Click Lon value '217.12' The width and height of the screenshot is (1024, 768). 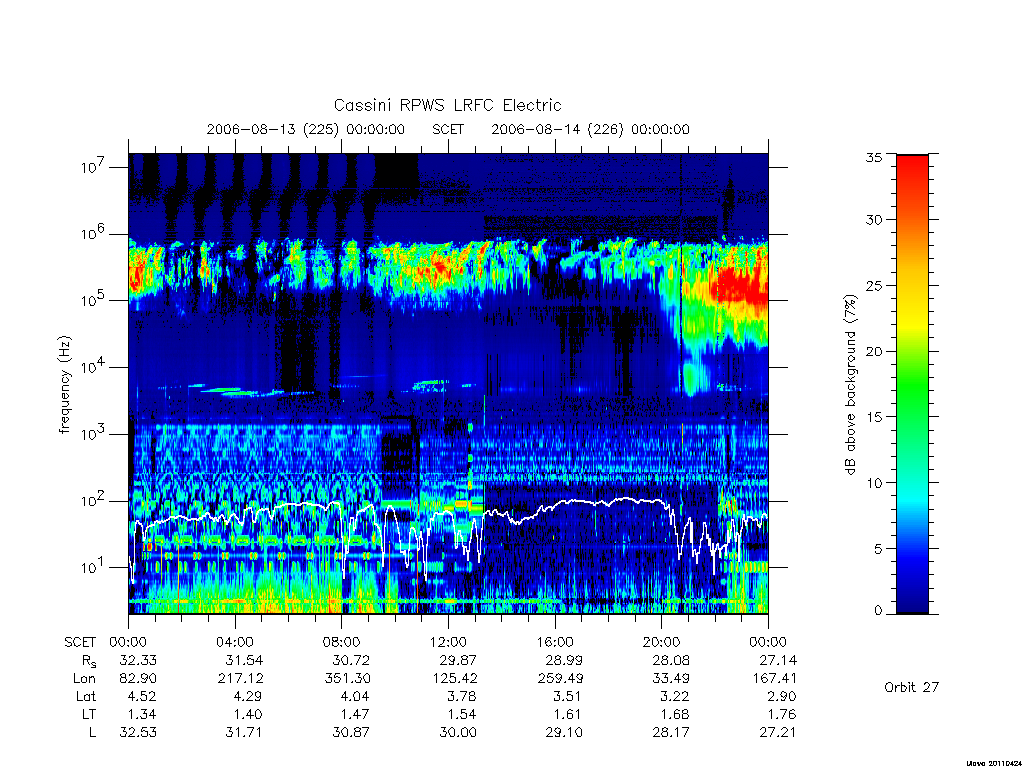point(240,679)
